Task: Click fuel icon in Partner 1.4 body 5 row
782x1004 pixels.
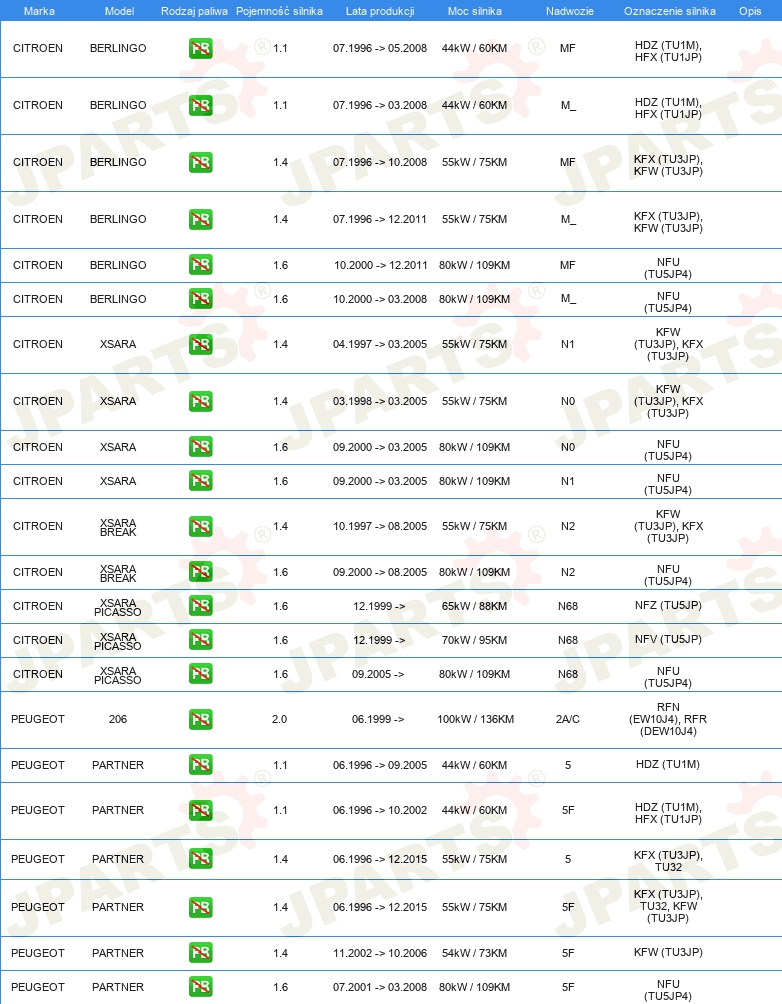Action: [200, 859]
